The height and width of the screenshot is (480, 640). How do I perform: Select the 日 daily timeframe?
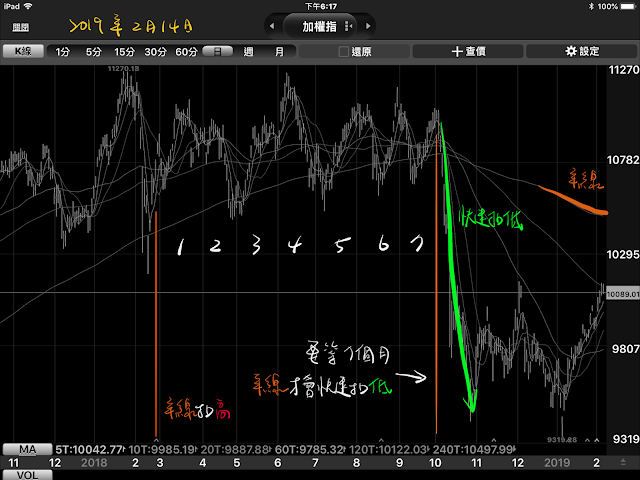[218, 51]
